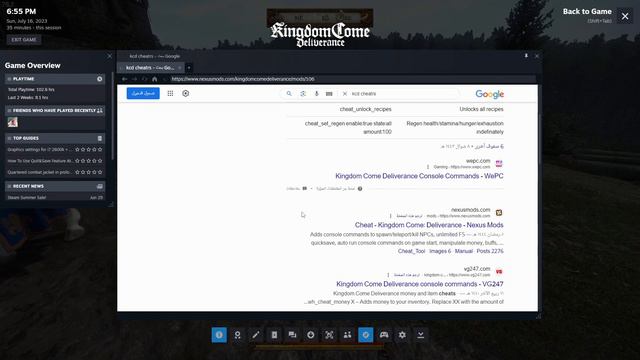Open the Controller settings gamepad icon
Screen dimensions: 640x360
(x=384, y=335)
